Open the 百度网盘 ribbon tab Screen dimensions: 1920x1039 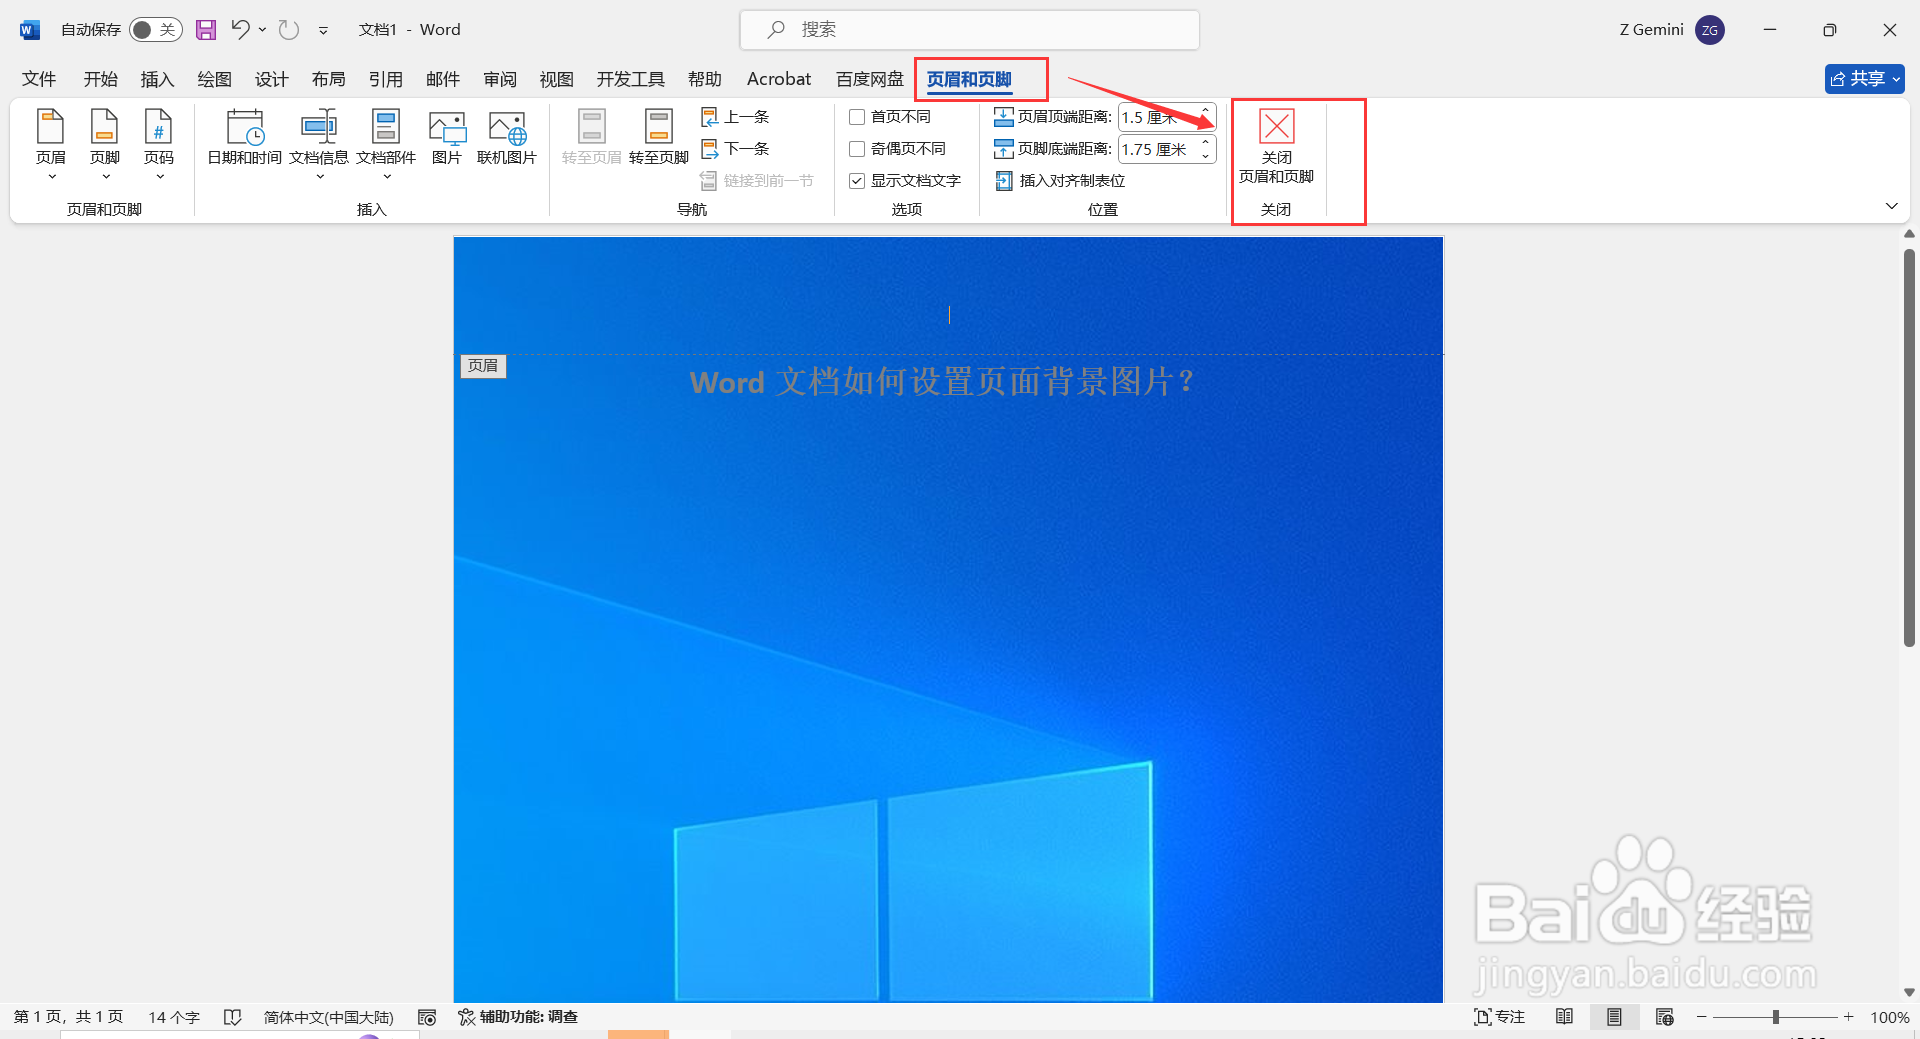coord(868,79)
